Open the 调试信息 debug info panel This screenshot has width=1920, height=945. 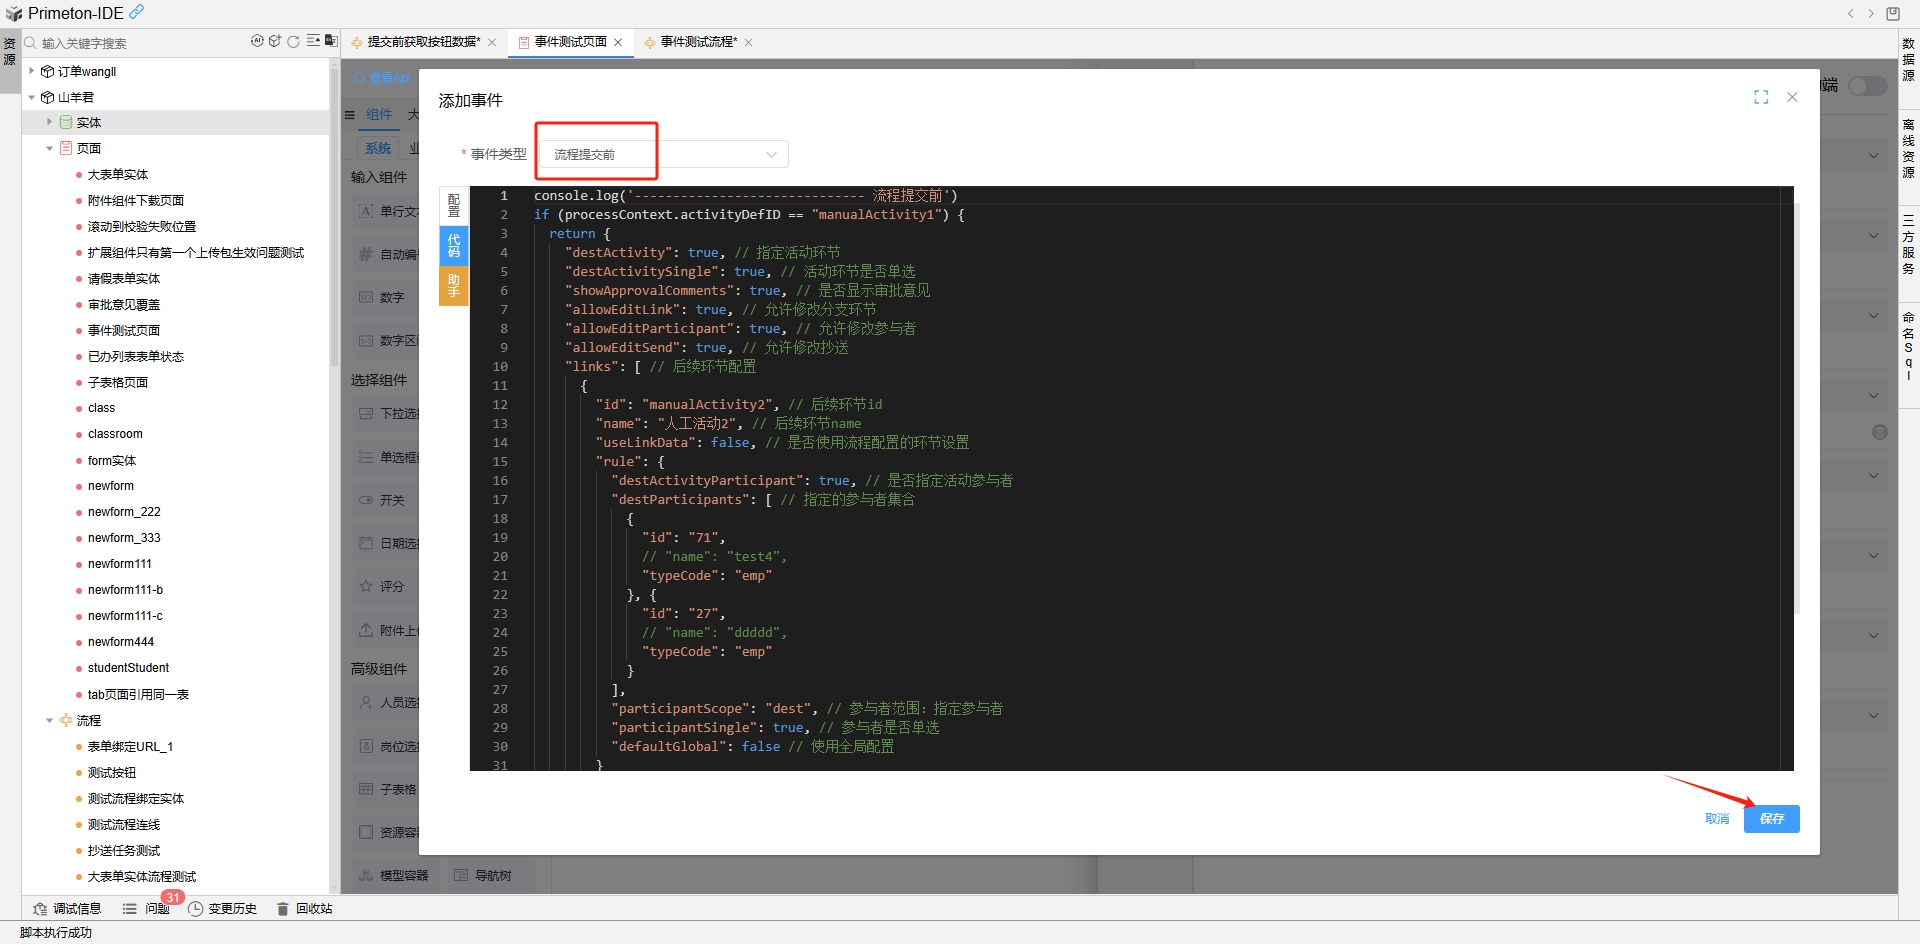pos(67,909)
